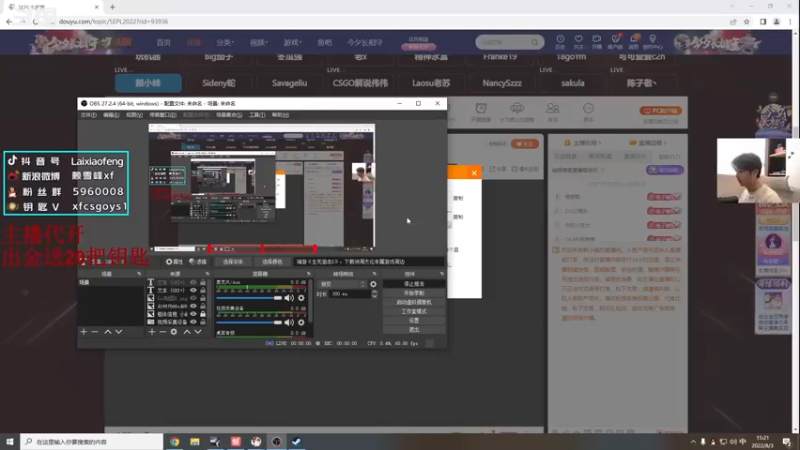Click the Douyu search magnifier icon

(x=535, y=42)
